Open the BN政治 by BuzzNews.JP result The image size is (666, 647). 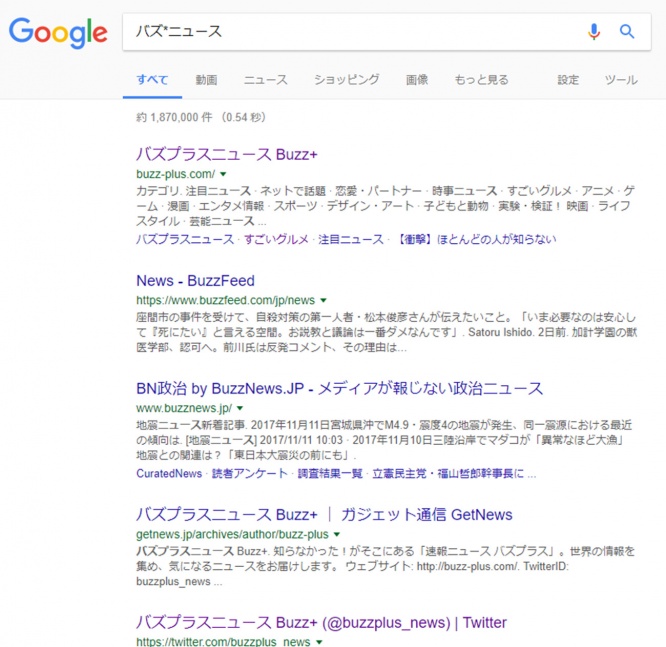339,389
